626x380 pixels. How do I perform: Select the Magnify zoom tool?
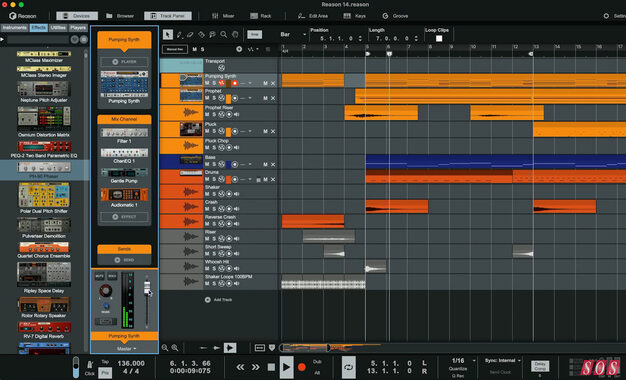(x=224, y=35)
